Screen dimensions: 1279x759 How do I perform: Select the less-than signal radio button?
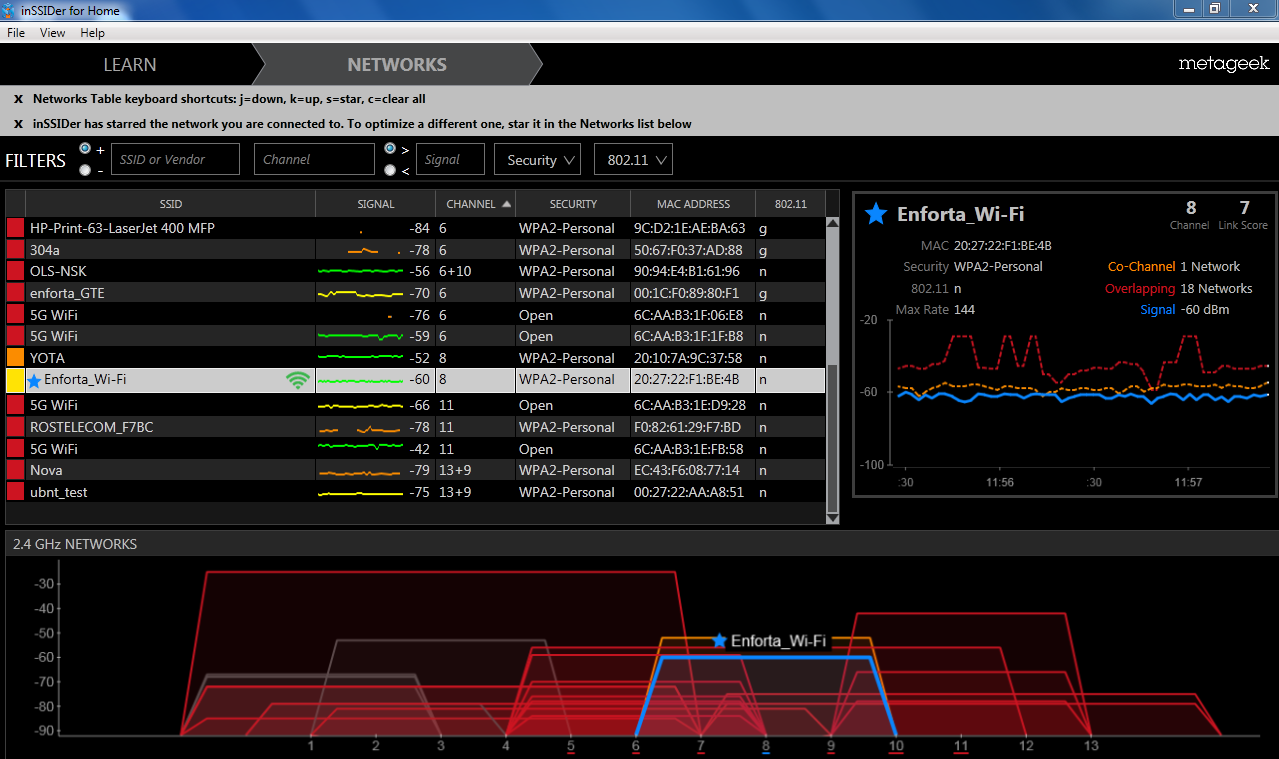(390, 170)
